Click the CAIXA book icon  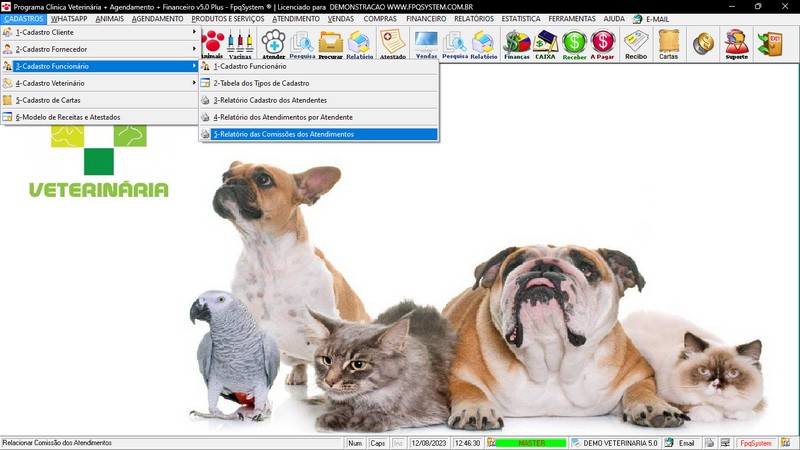pos(545,44)
